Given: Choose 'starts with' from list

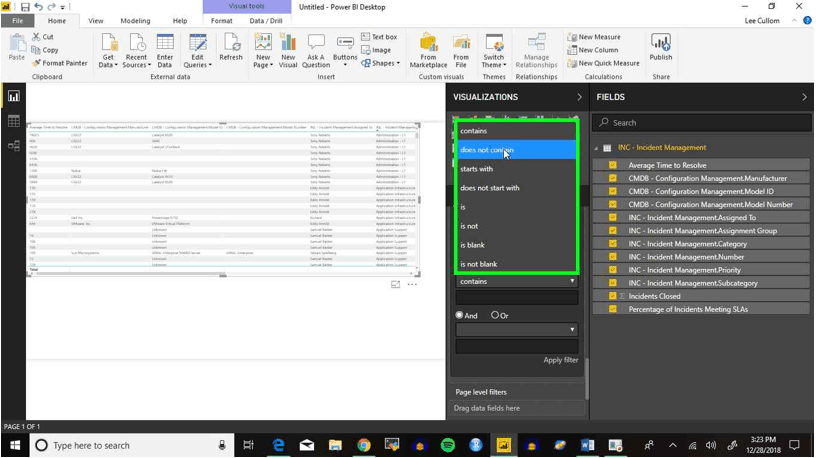Looking at the screenshot, I should [517, 169].
